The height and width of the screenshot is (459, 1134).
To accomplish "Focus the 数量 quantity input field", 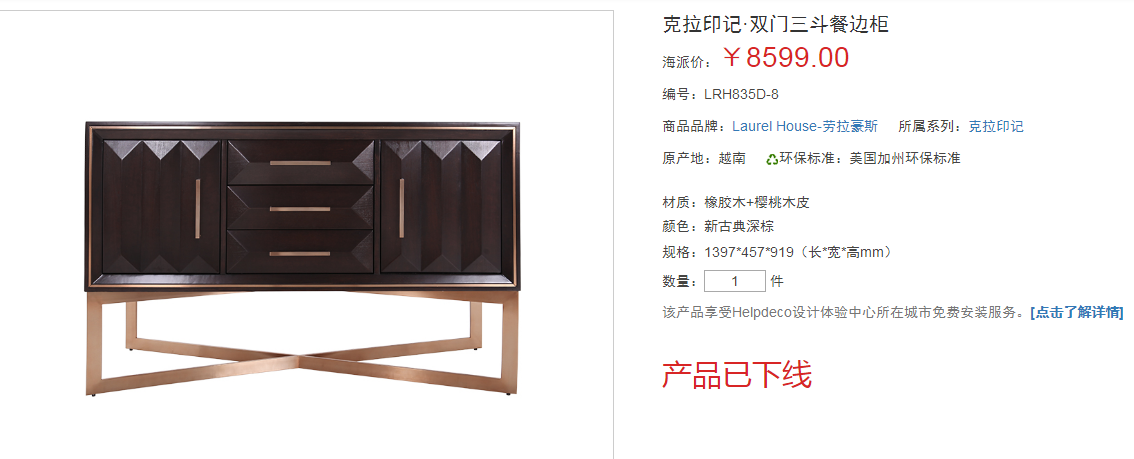I will coord(735,281).
